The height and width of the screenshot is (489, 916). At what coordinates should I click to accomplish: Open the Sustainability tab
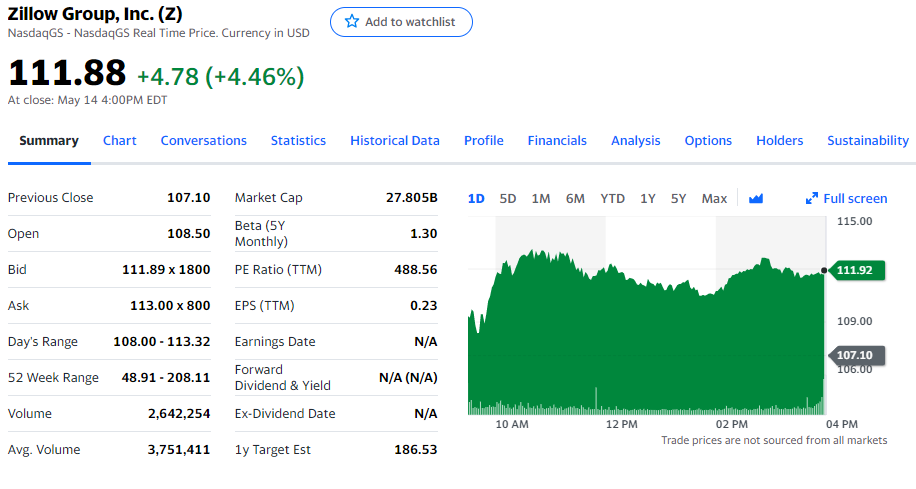[868, 141]
